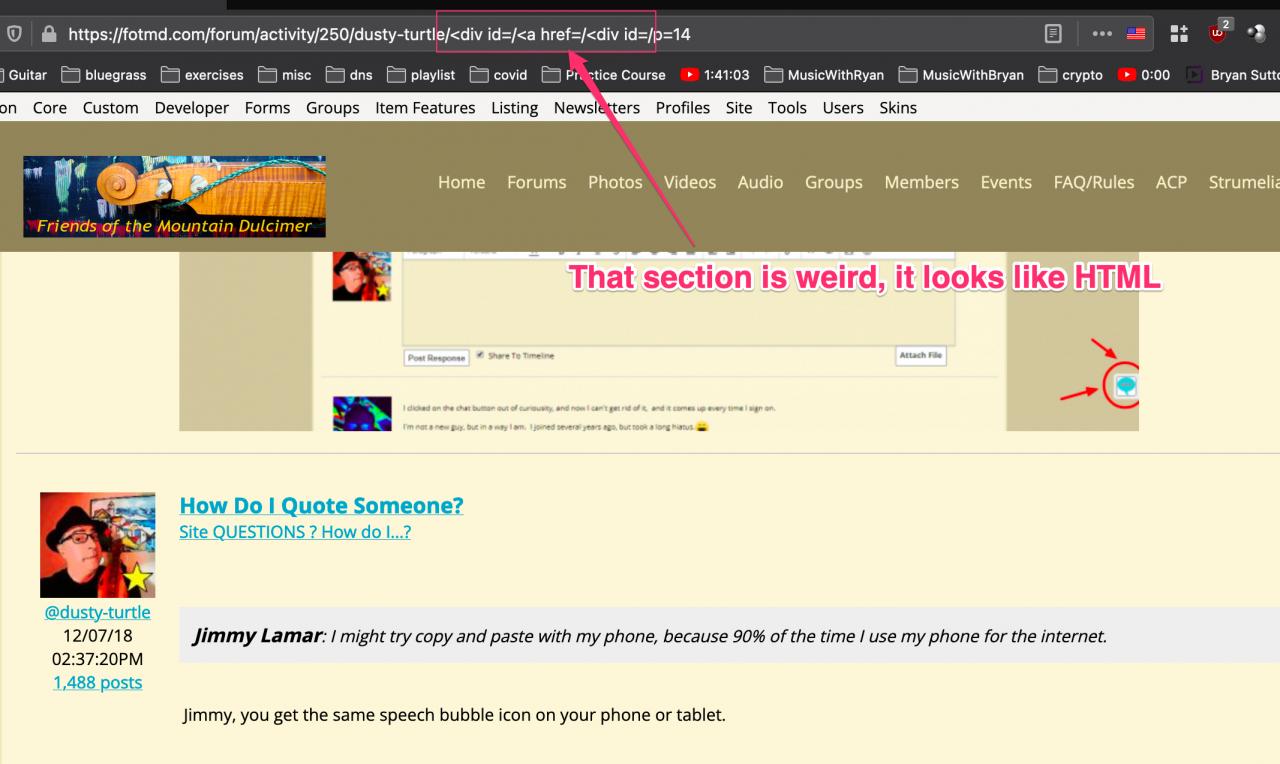Open the crypto bookmarks folder
This screenshot has width=1280, height=764.
click(x=1070, y=75)
